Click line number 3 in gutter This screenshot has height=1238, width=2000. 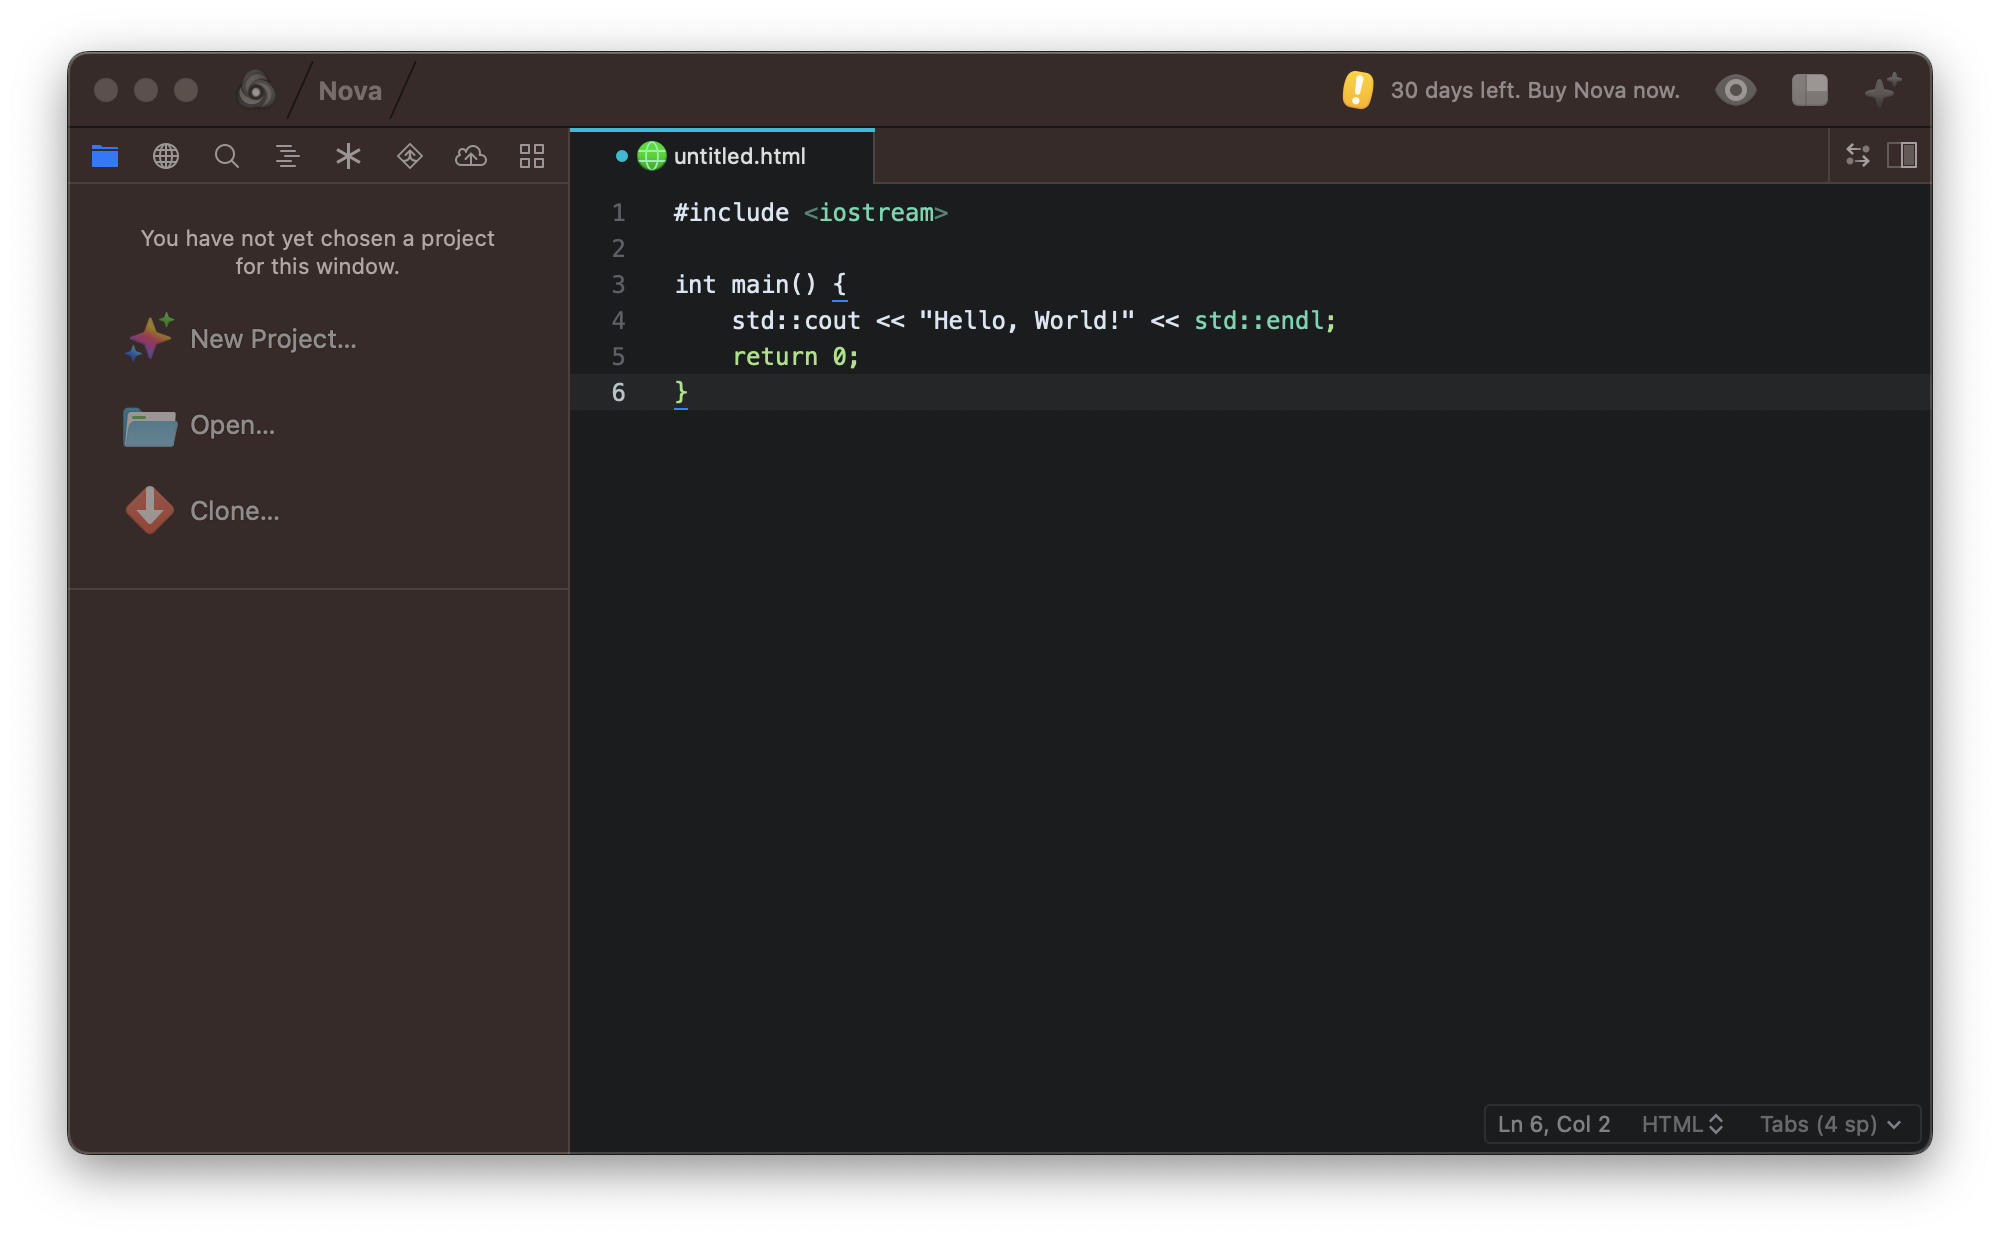pos(618,285)
